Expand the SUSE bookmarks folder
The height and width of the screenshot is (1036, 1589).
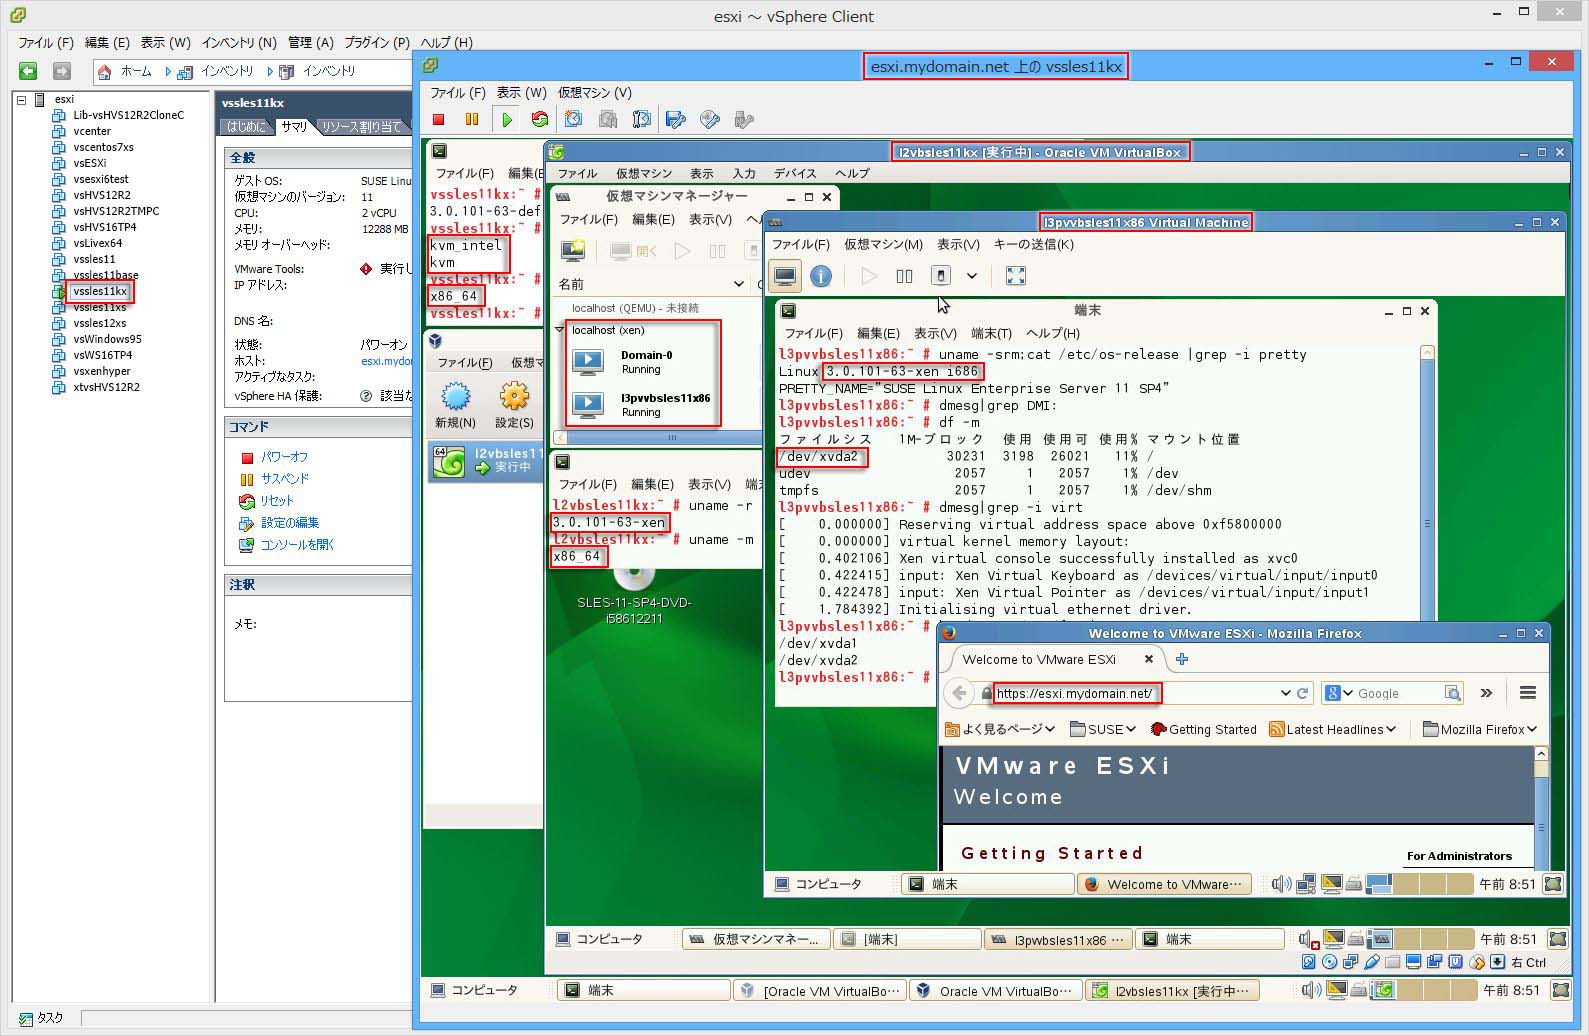coord(1103,729)
